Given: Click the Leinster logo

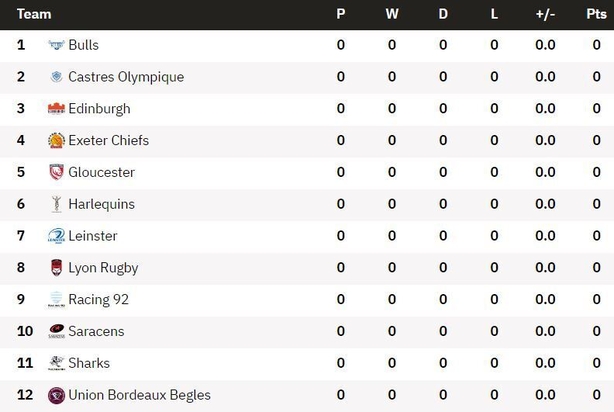Looking at the screenshot, I should 56,236.
